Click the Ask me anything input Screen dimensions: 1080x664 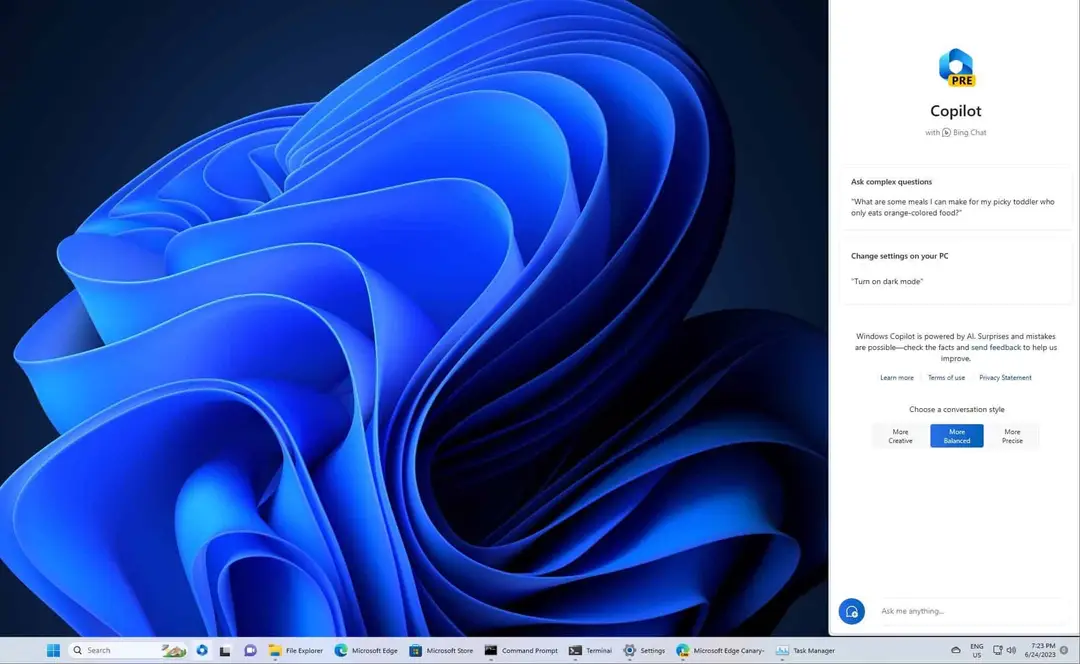click(x=970, y=611)
